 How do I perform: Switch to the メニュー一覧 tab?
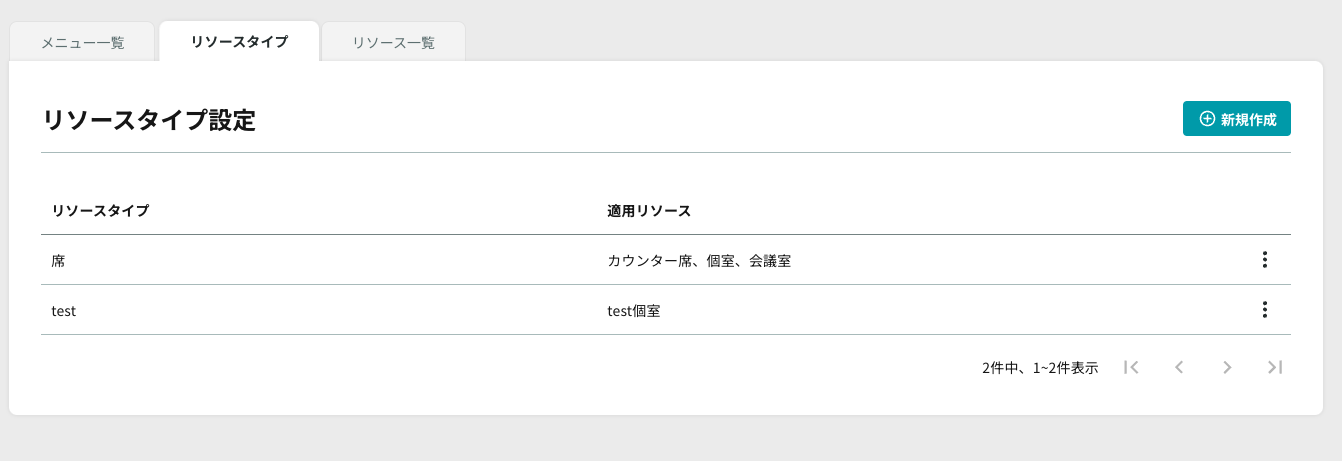coord(83,43)
